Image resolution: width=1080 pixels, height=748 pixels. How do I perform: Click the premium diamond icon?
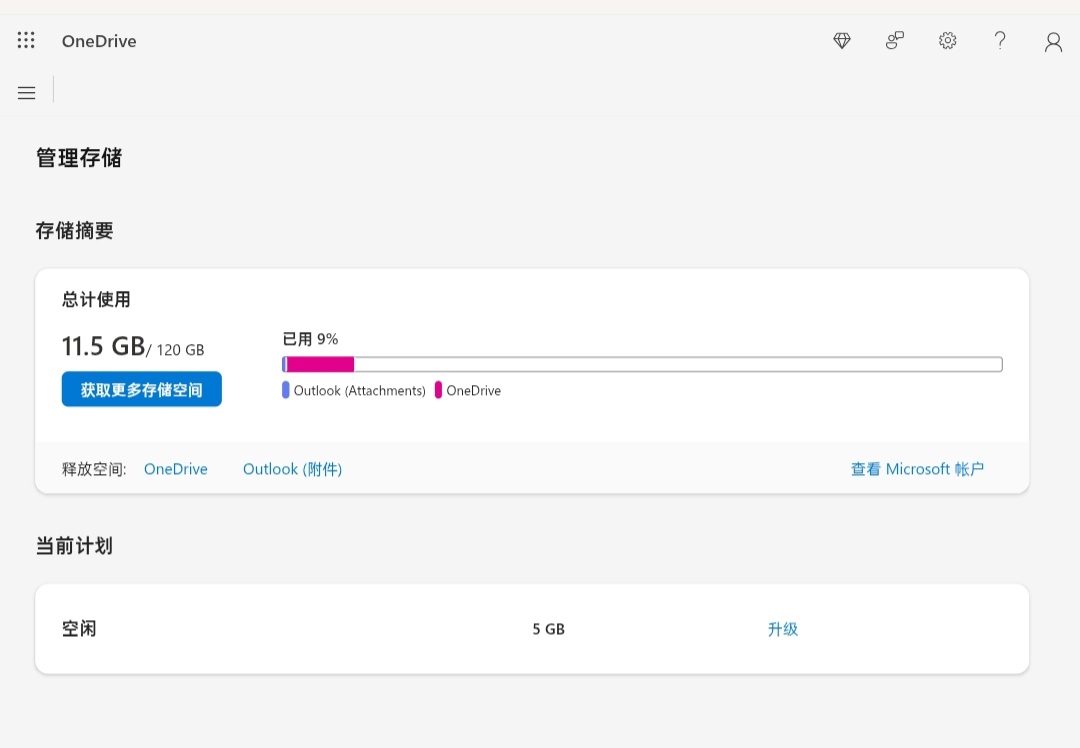coord(842,41)
